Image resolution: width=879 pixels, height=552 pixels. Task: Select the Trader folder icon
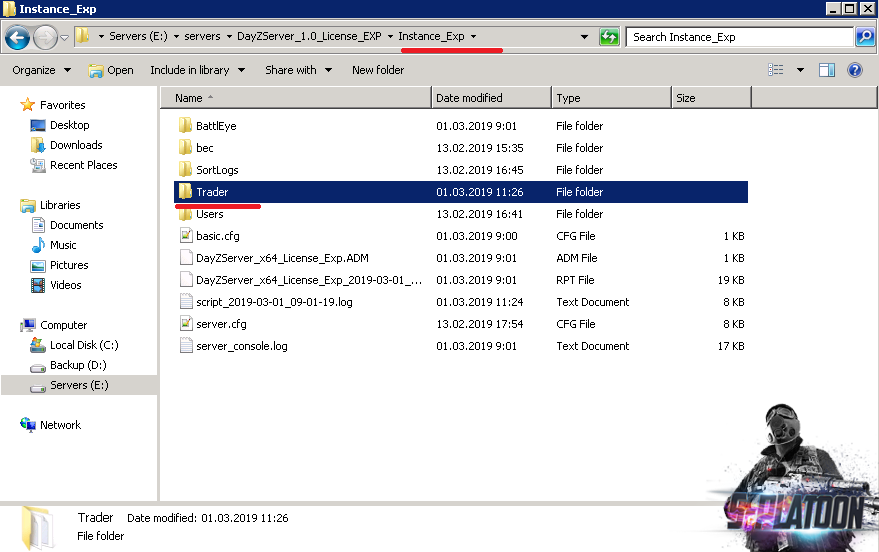(186, 192)
